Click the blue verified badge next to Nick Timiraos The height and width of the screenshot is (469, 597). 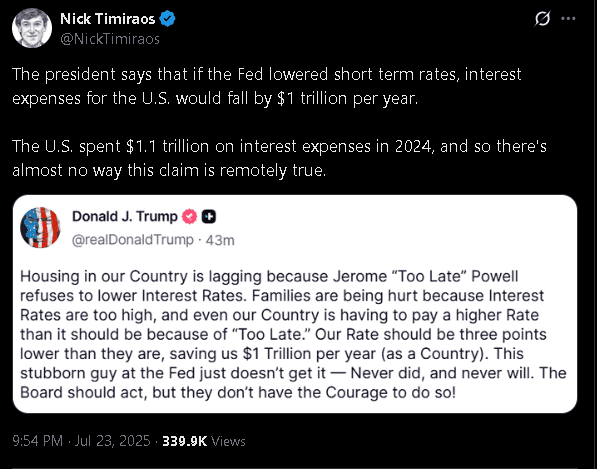pos(168,19)
